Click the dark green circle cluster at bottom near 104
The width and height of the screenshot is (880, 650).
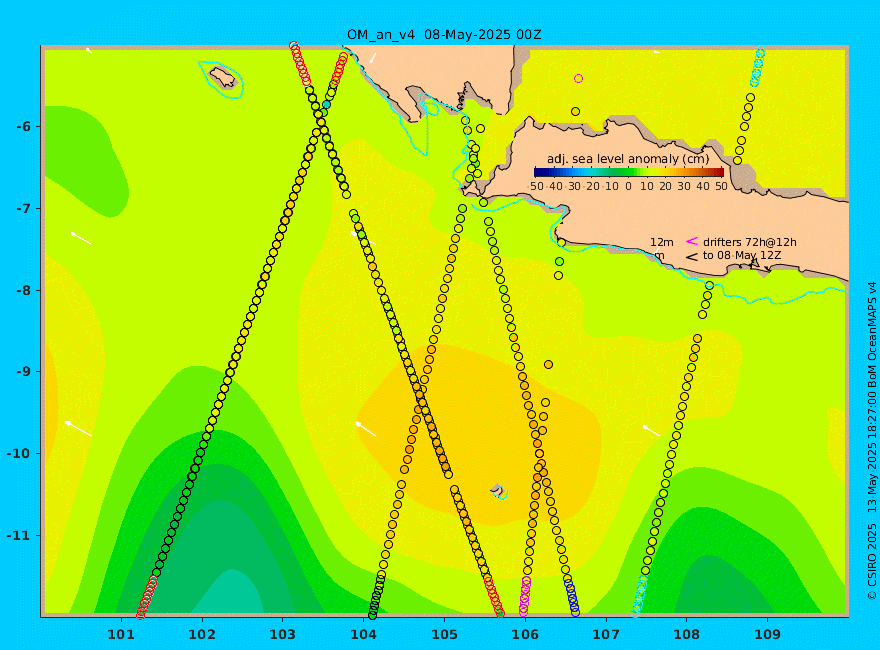pos(377,597)
